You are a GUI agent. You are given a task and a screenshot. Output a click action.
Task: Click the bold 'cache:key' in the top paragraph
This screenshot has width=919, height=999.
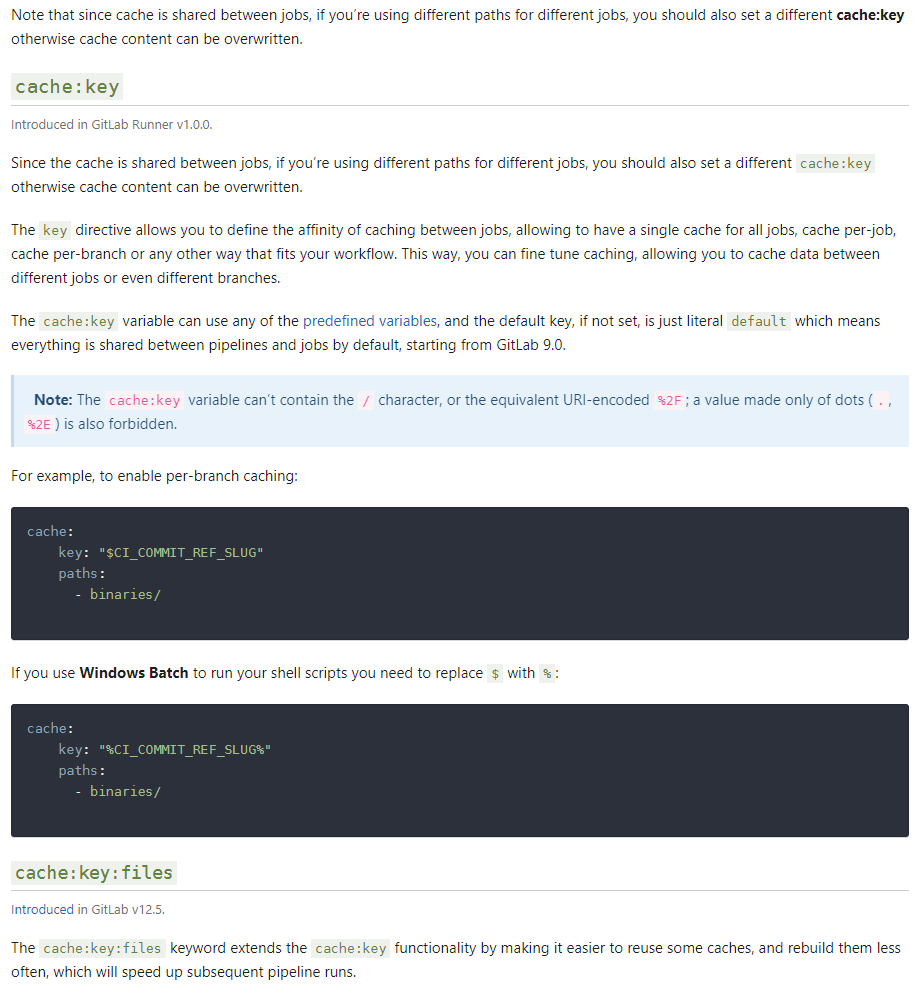pos(870,15)
